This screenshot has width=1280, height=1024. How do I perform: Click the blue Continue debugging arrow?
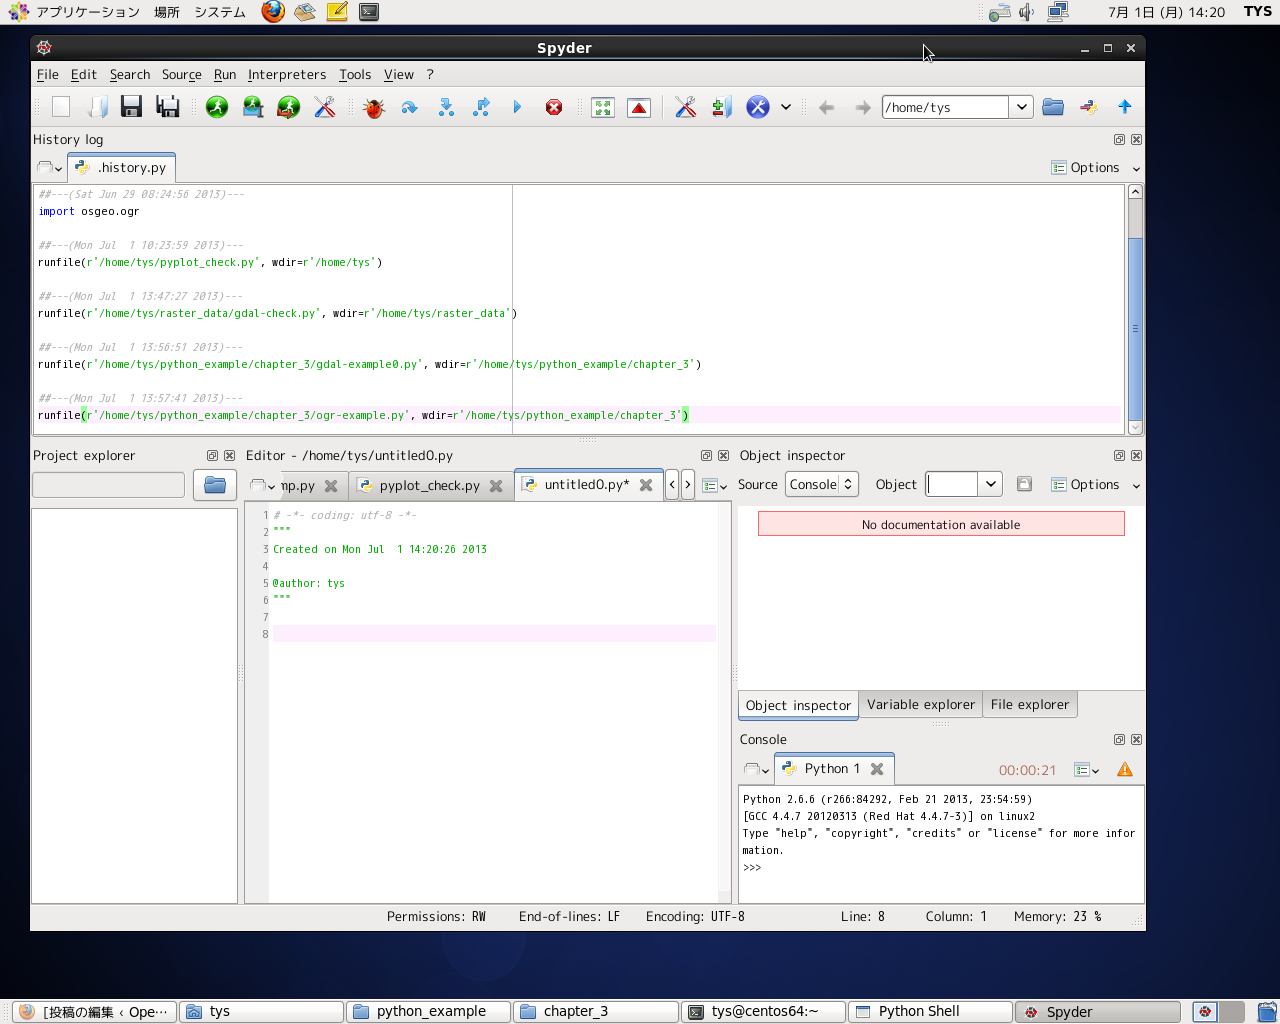517,107
